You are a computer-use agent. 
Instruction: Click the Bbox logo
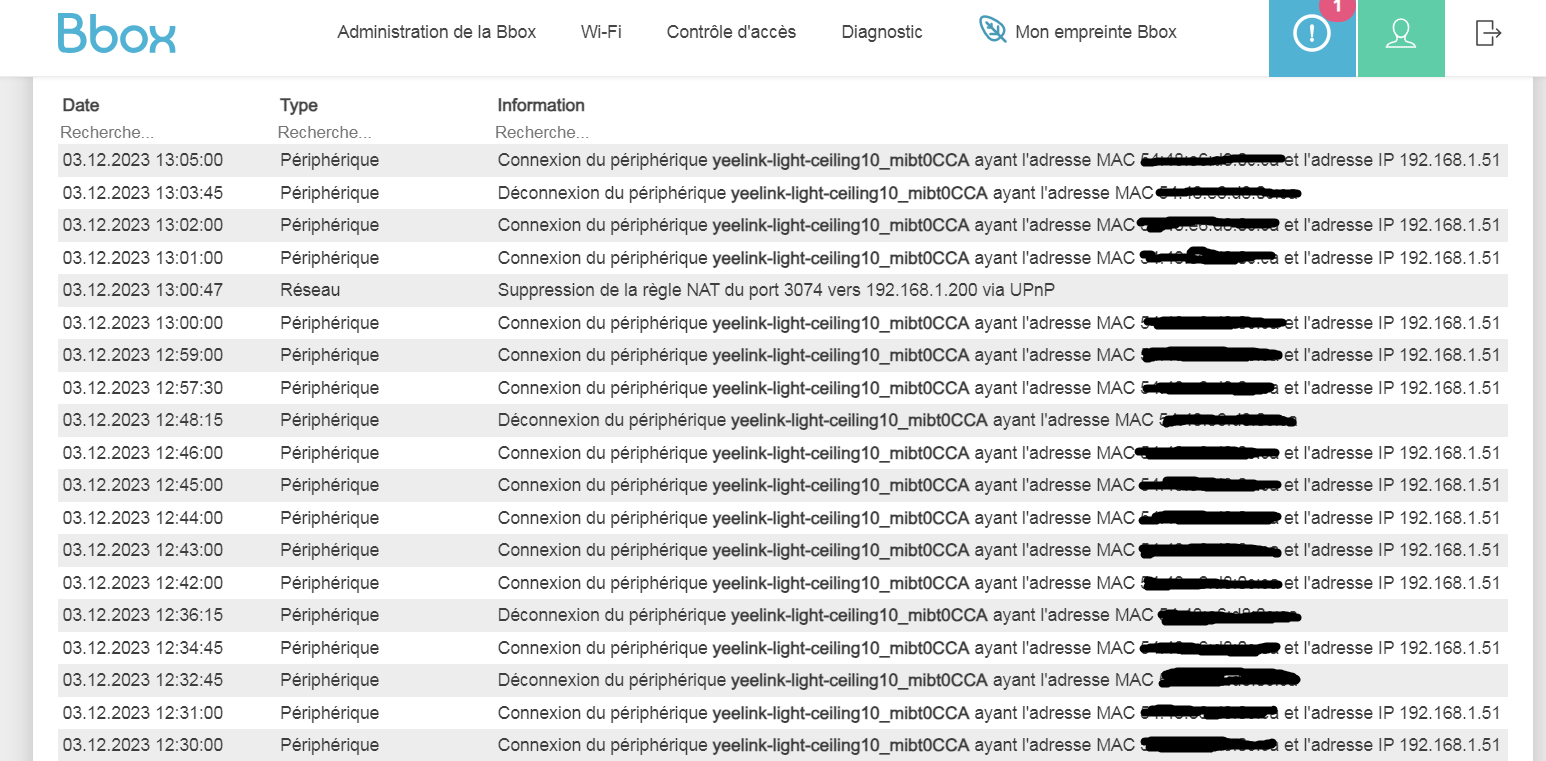coord(117,33)
